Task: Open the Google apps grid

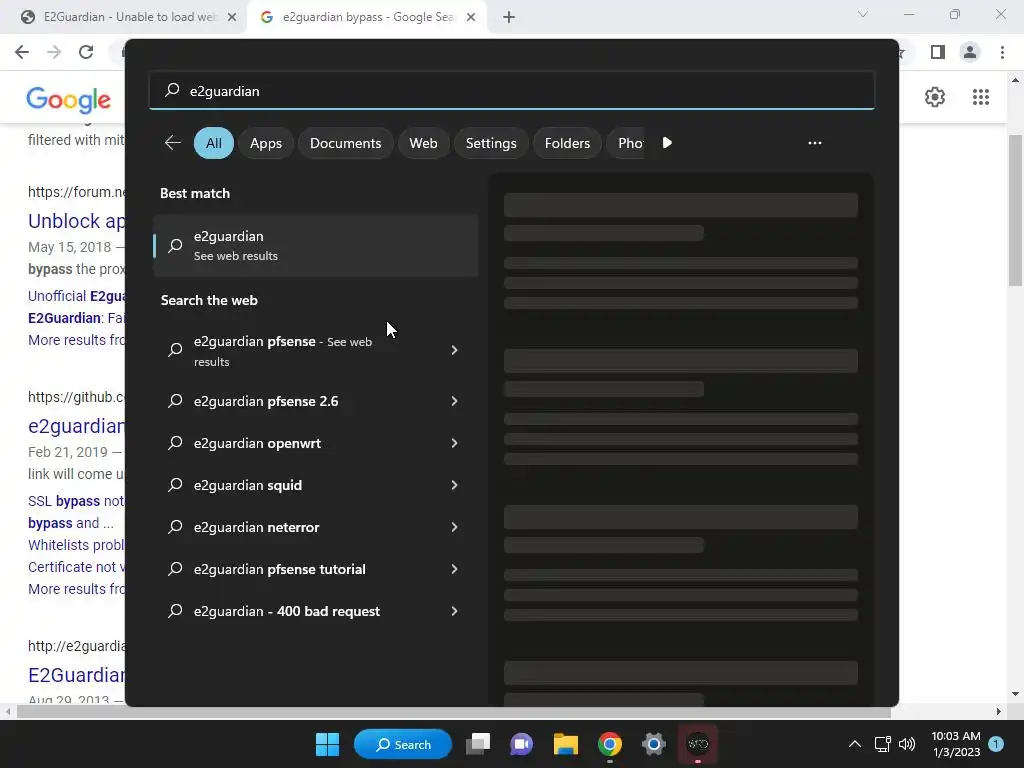Action: [x=980, y=97]
